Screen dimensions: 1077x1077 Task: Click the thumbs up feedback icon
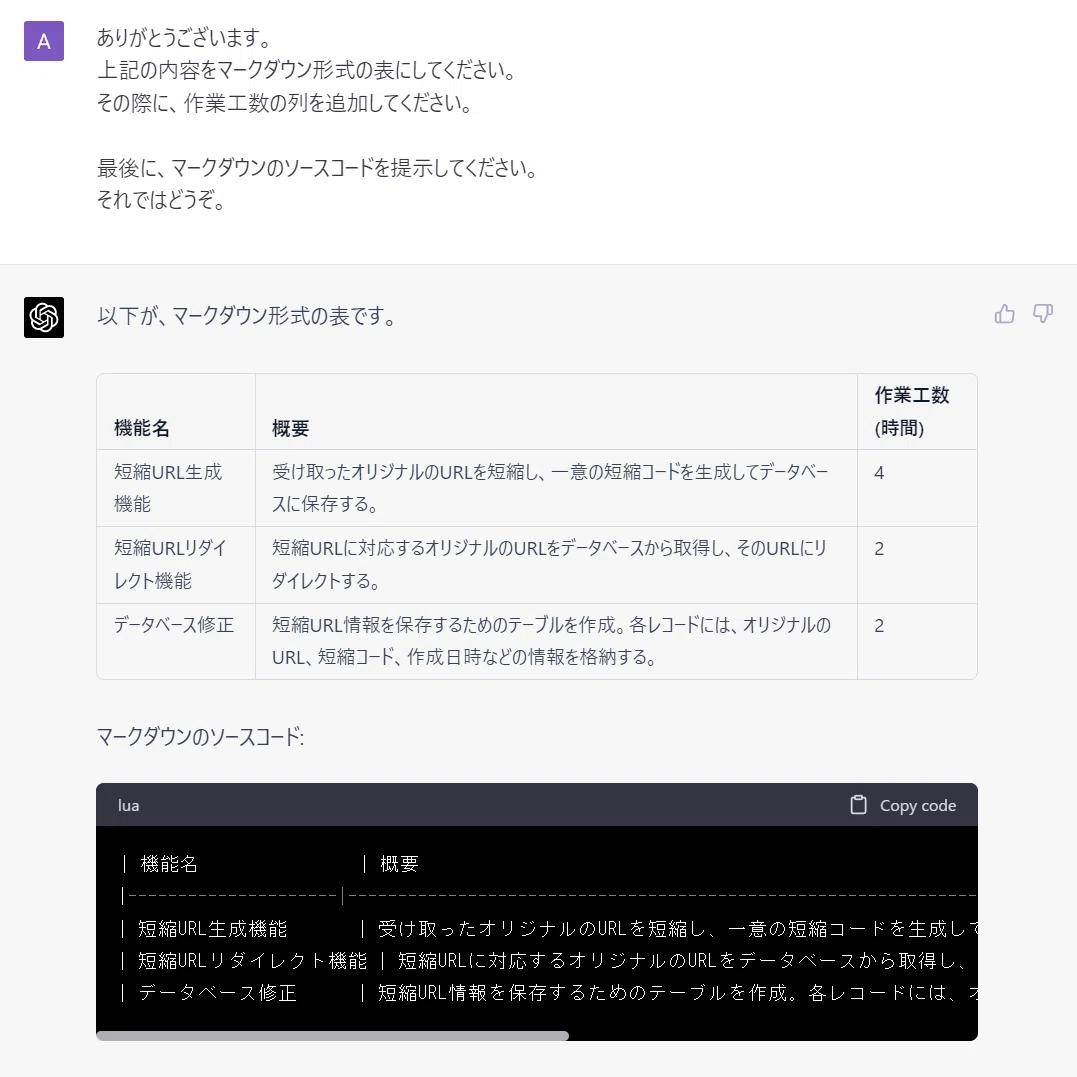(1004, 314)
